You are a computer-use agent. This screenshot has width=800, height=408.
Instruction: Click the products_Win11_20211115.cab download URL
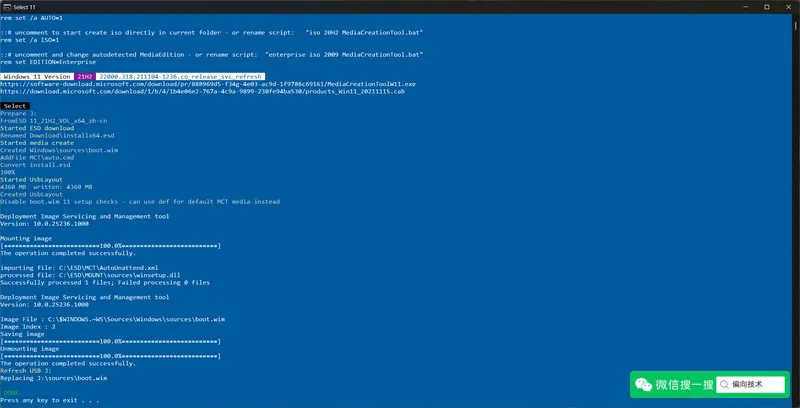point(203,91)
